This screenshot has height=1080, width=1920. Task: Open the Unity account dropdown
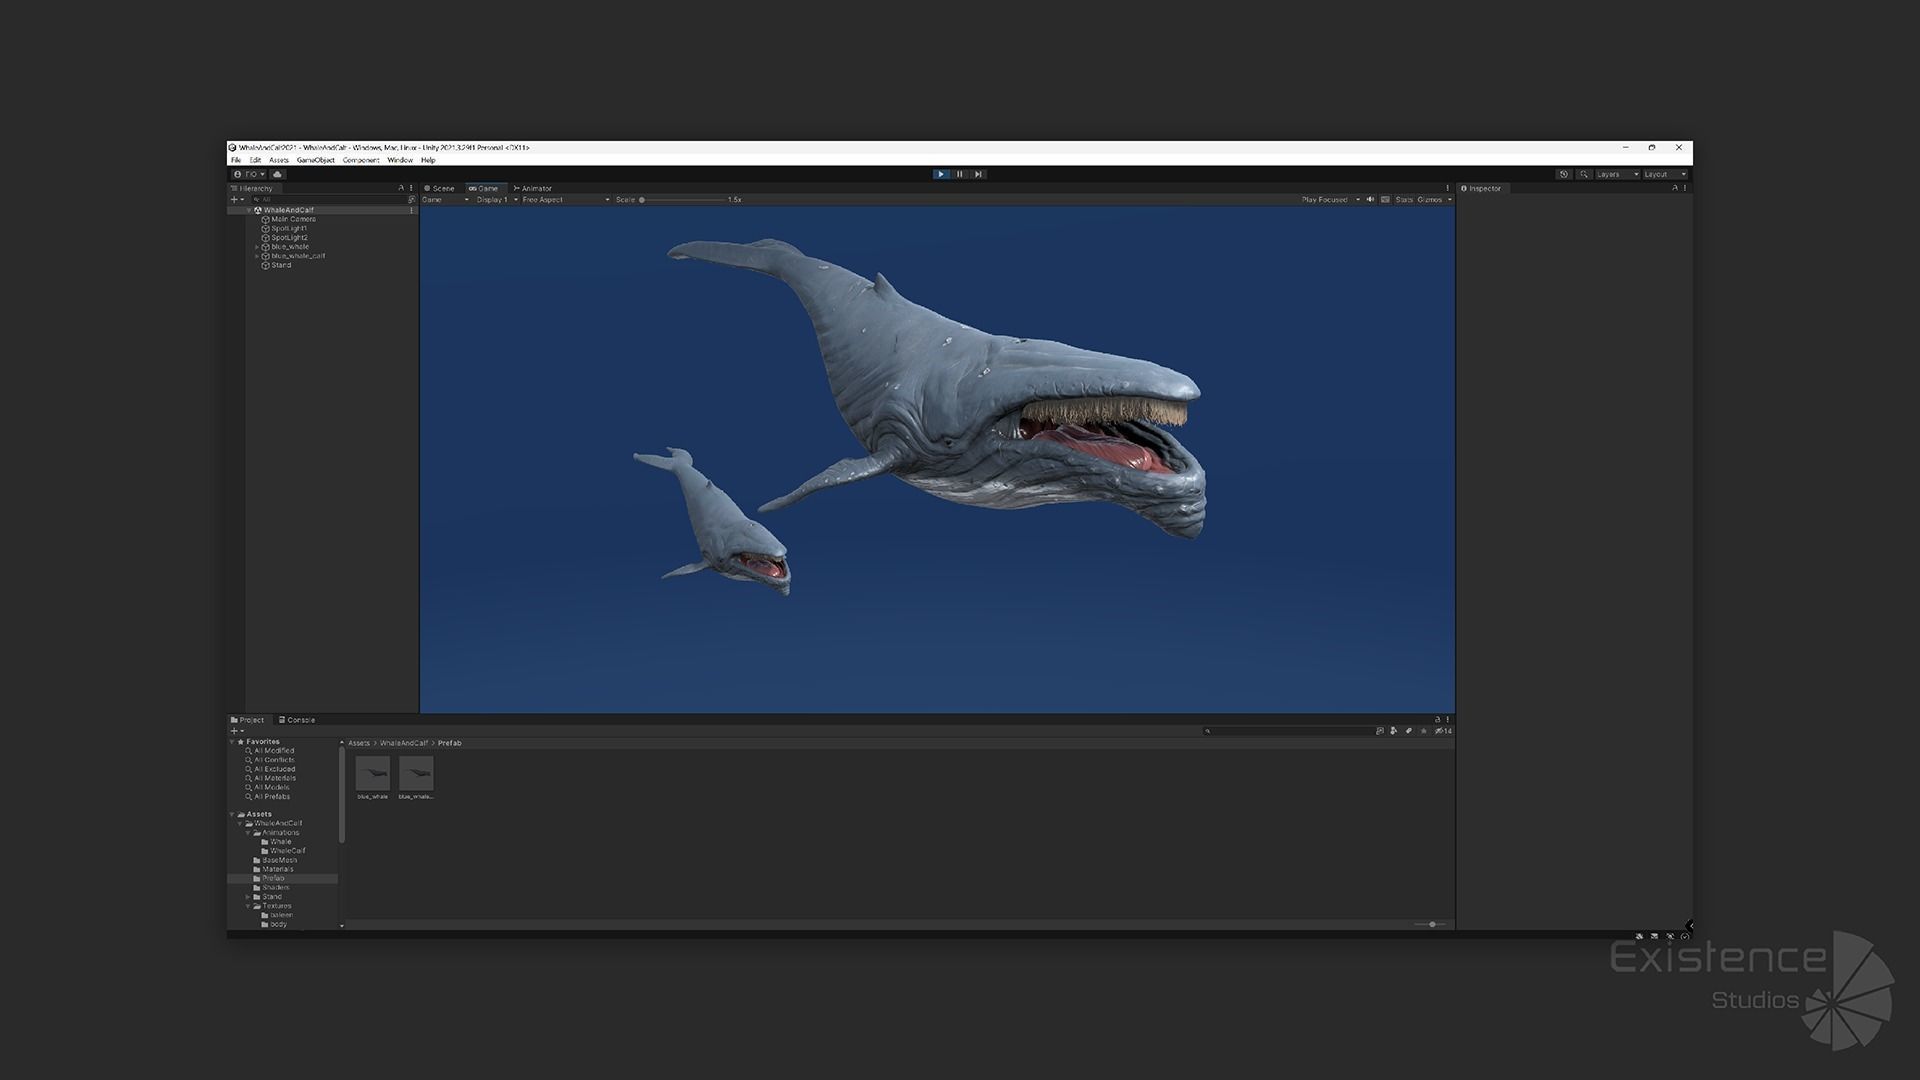click(x=250, y=174)
